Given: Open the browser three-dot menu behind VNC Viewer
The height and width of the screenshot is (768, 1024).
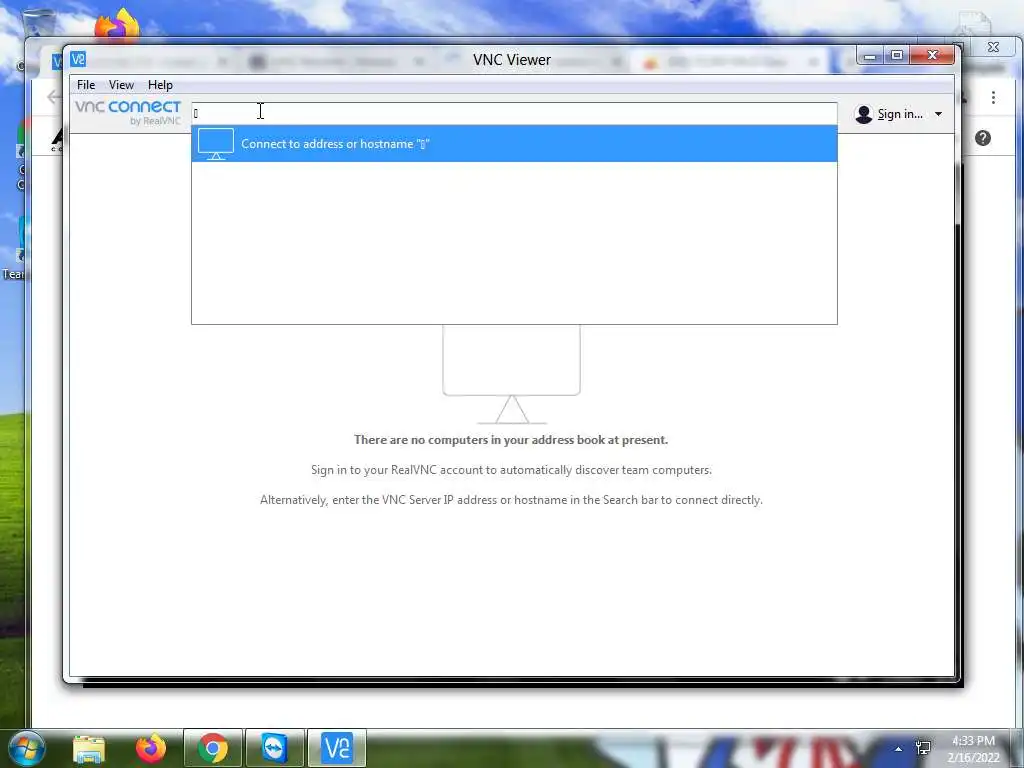Looking at the screenshot, I should point(993,97).
